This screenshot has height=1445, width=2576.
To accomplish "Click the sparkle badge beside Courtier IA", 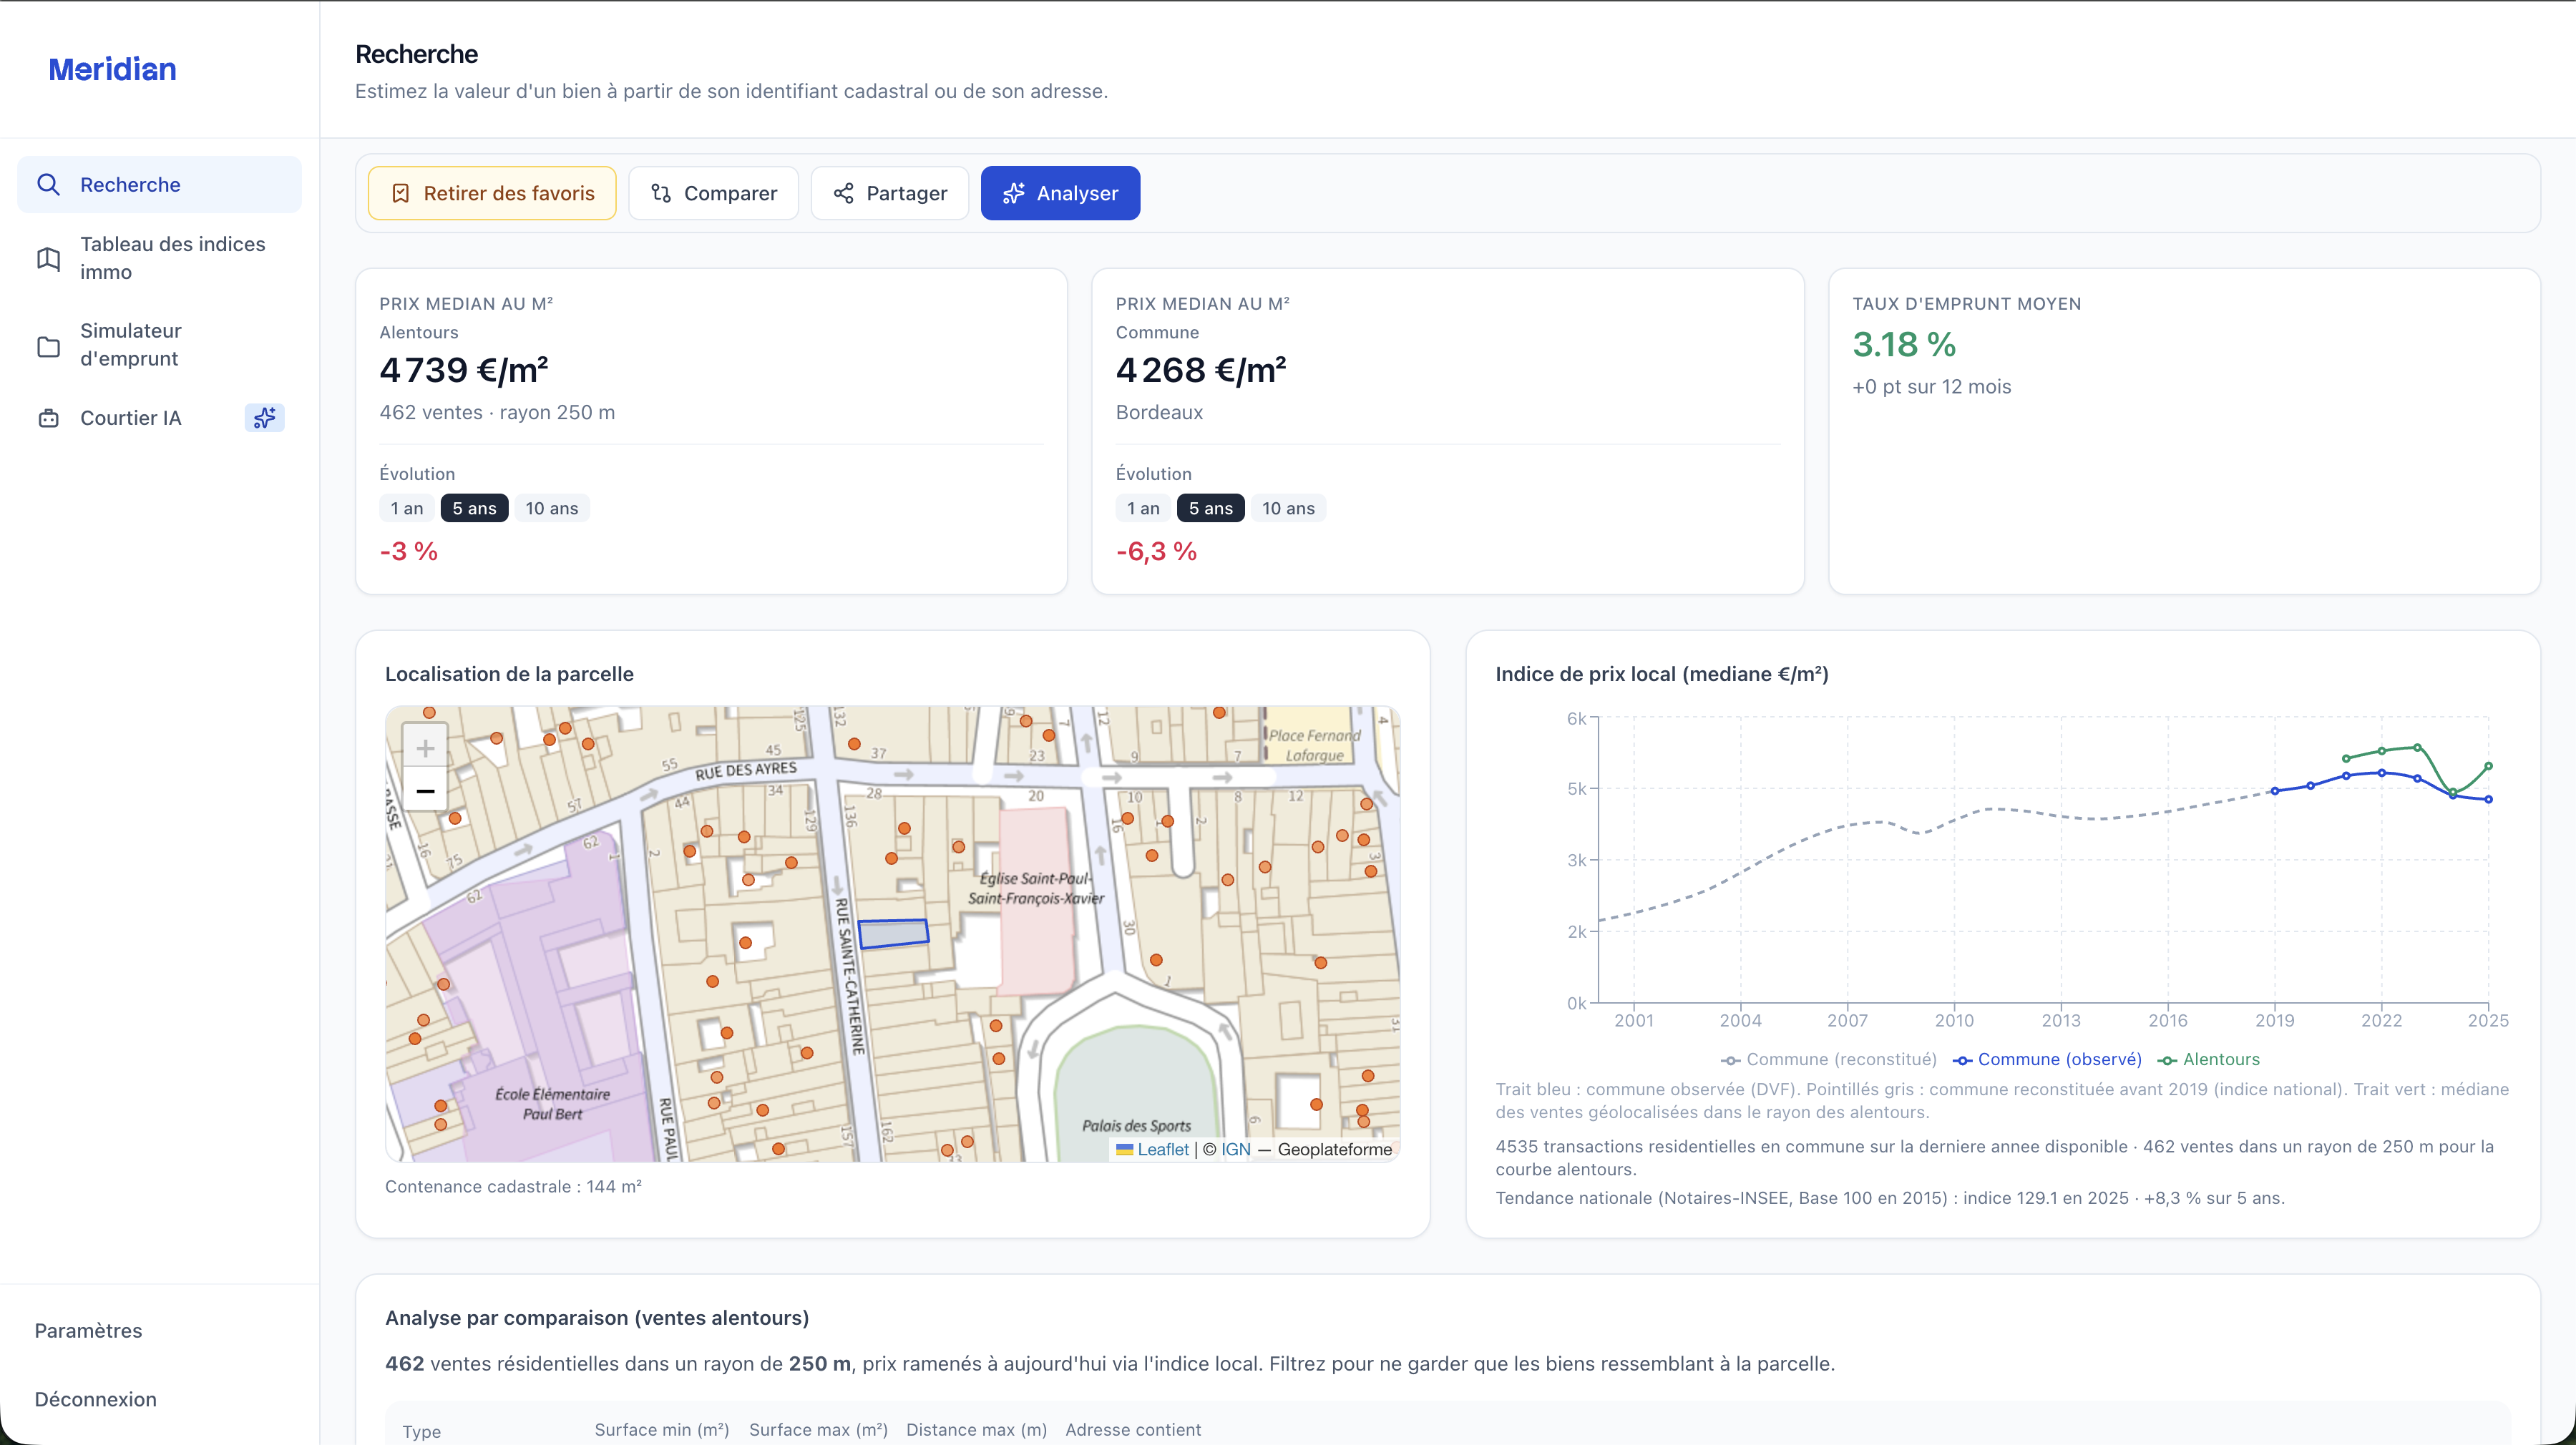I will click(x=264, y=418).
